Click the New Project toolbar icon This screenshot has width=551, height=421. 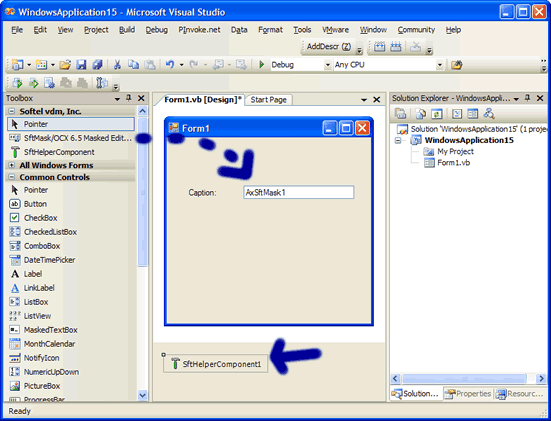[17, 65]
